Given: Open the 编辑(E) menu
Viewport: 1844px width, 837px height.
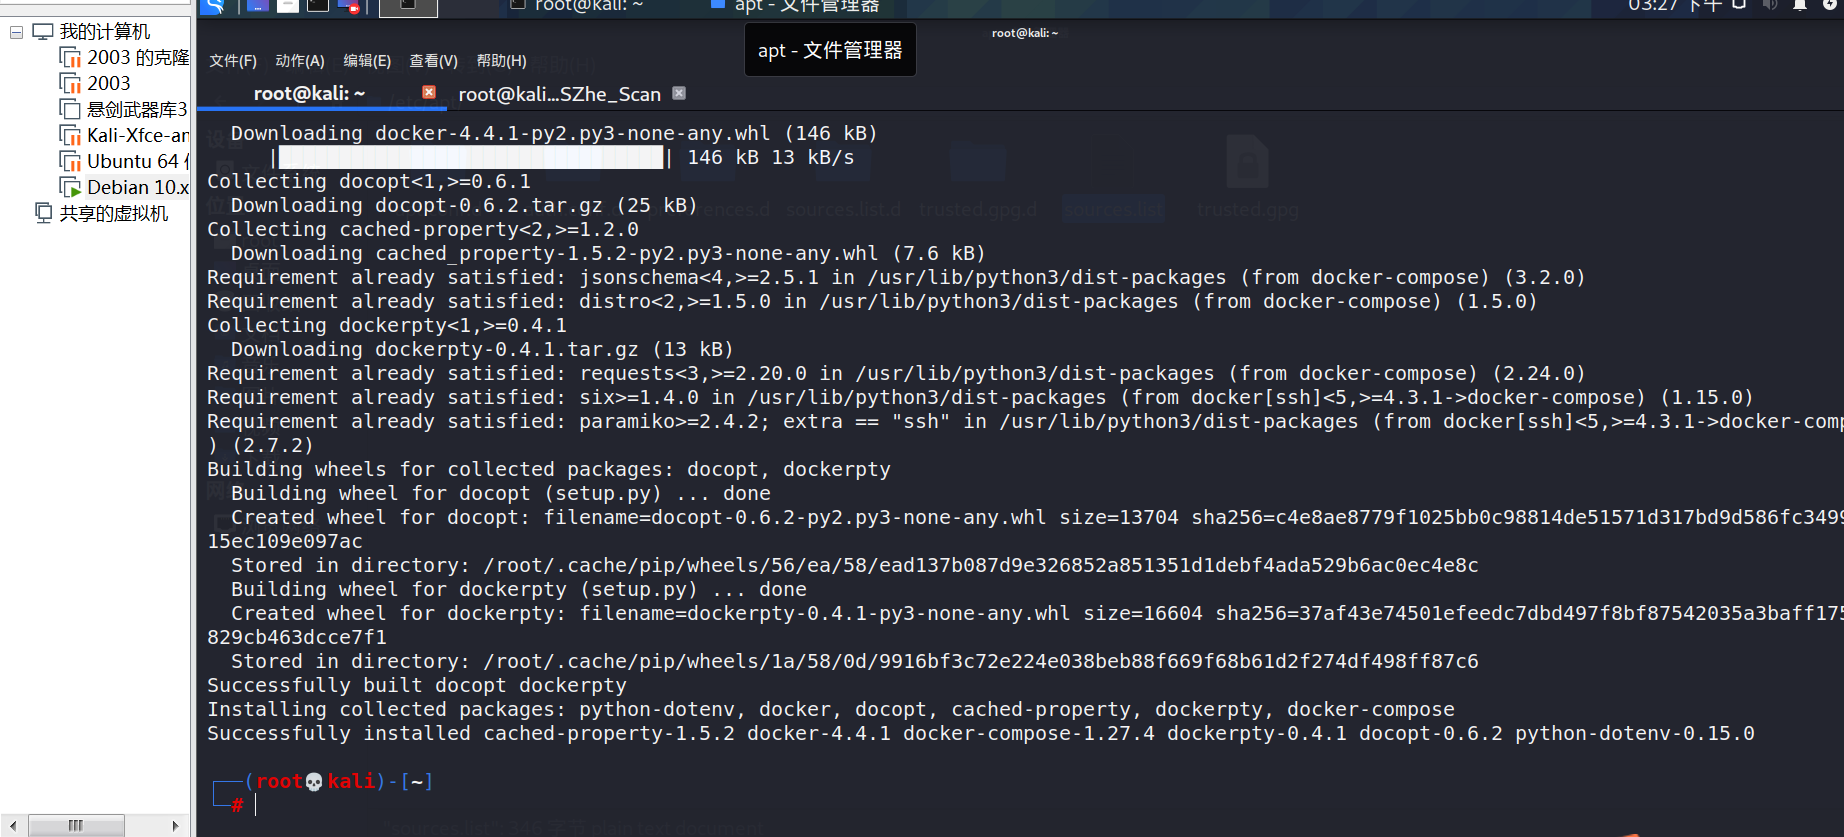Looking at the screenshot, I should (367, 61).
